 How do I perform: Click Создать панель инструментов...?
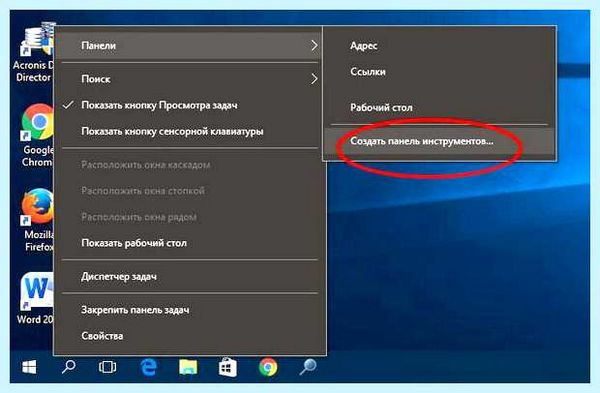coord(439,141)
